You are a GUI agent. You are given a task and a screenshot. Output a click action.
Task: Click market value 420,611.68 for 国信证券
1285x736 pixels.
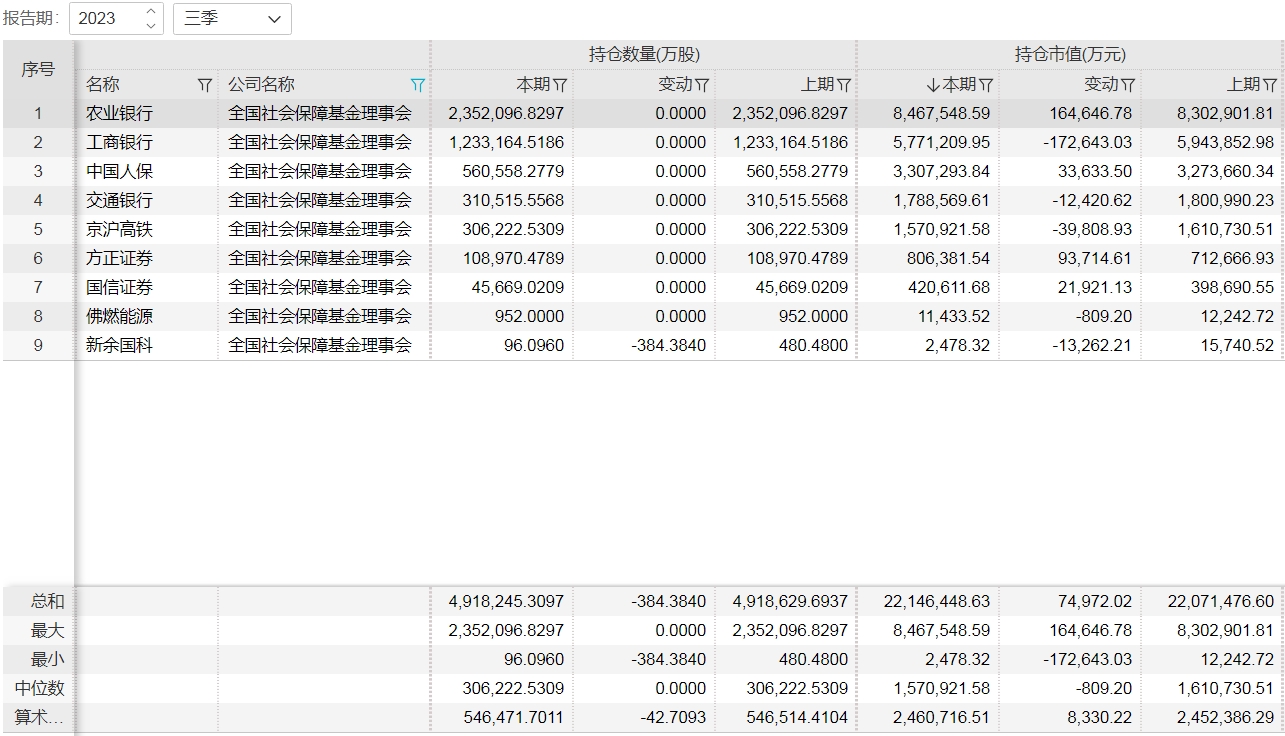click(x=949, y=288)
